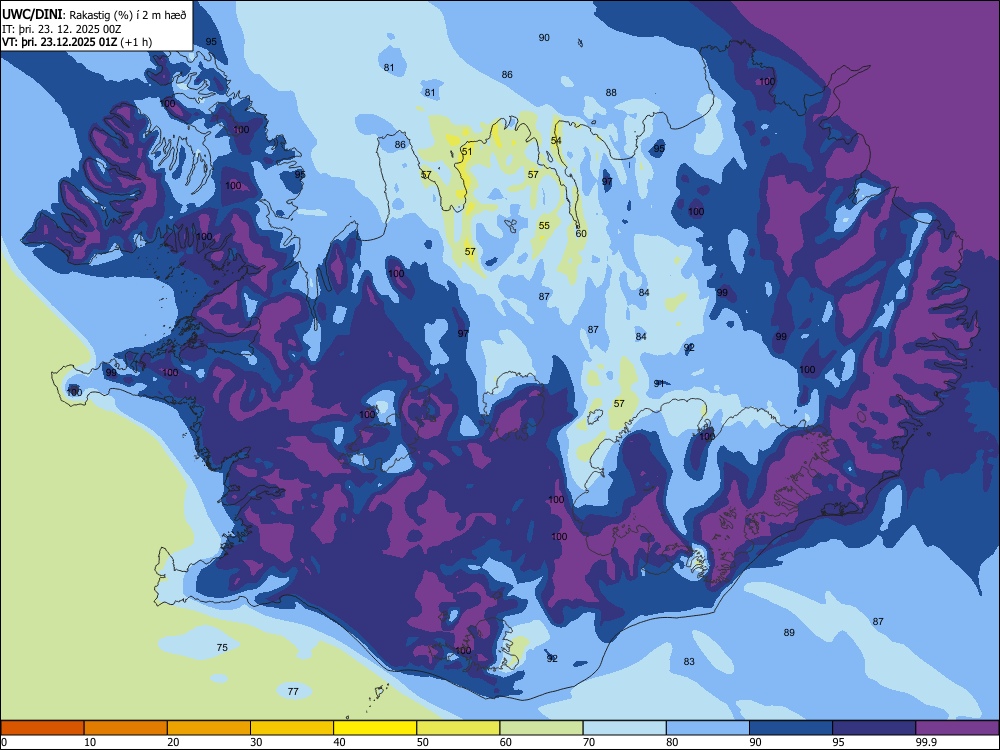Select the light blue 80–90 legend swatch

(x=708, y=728)
